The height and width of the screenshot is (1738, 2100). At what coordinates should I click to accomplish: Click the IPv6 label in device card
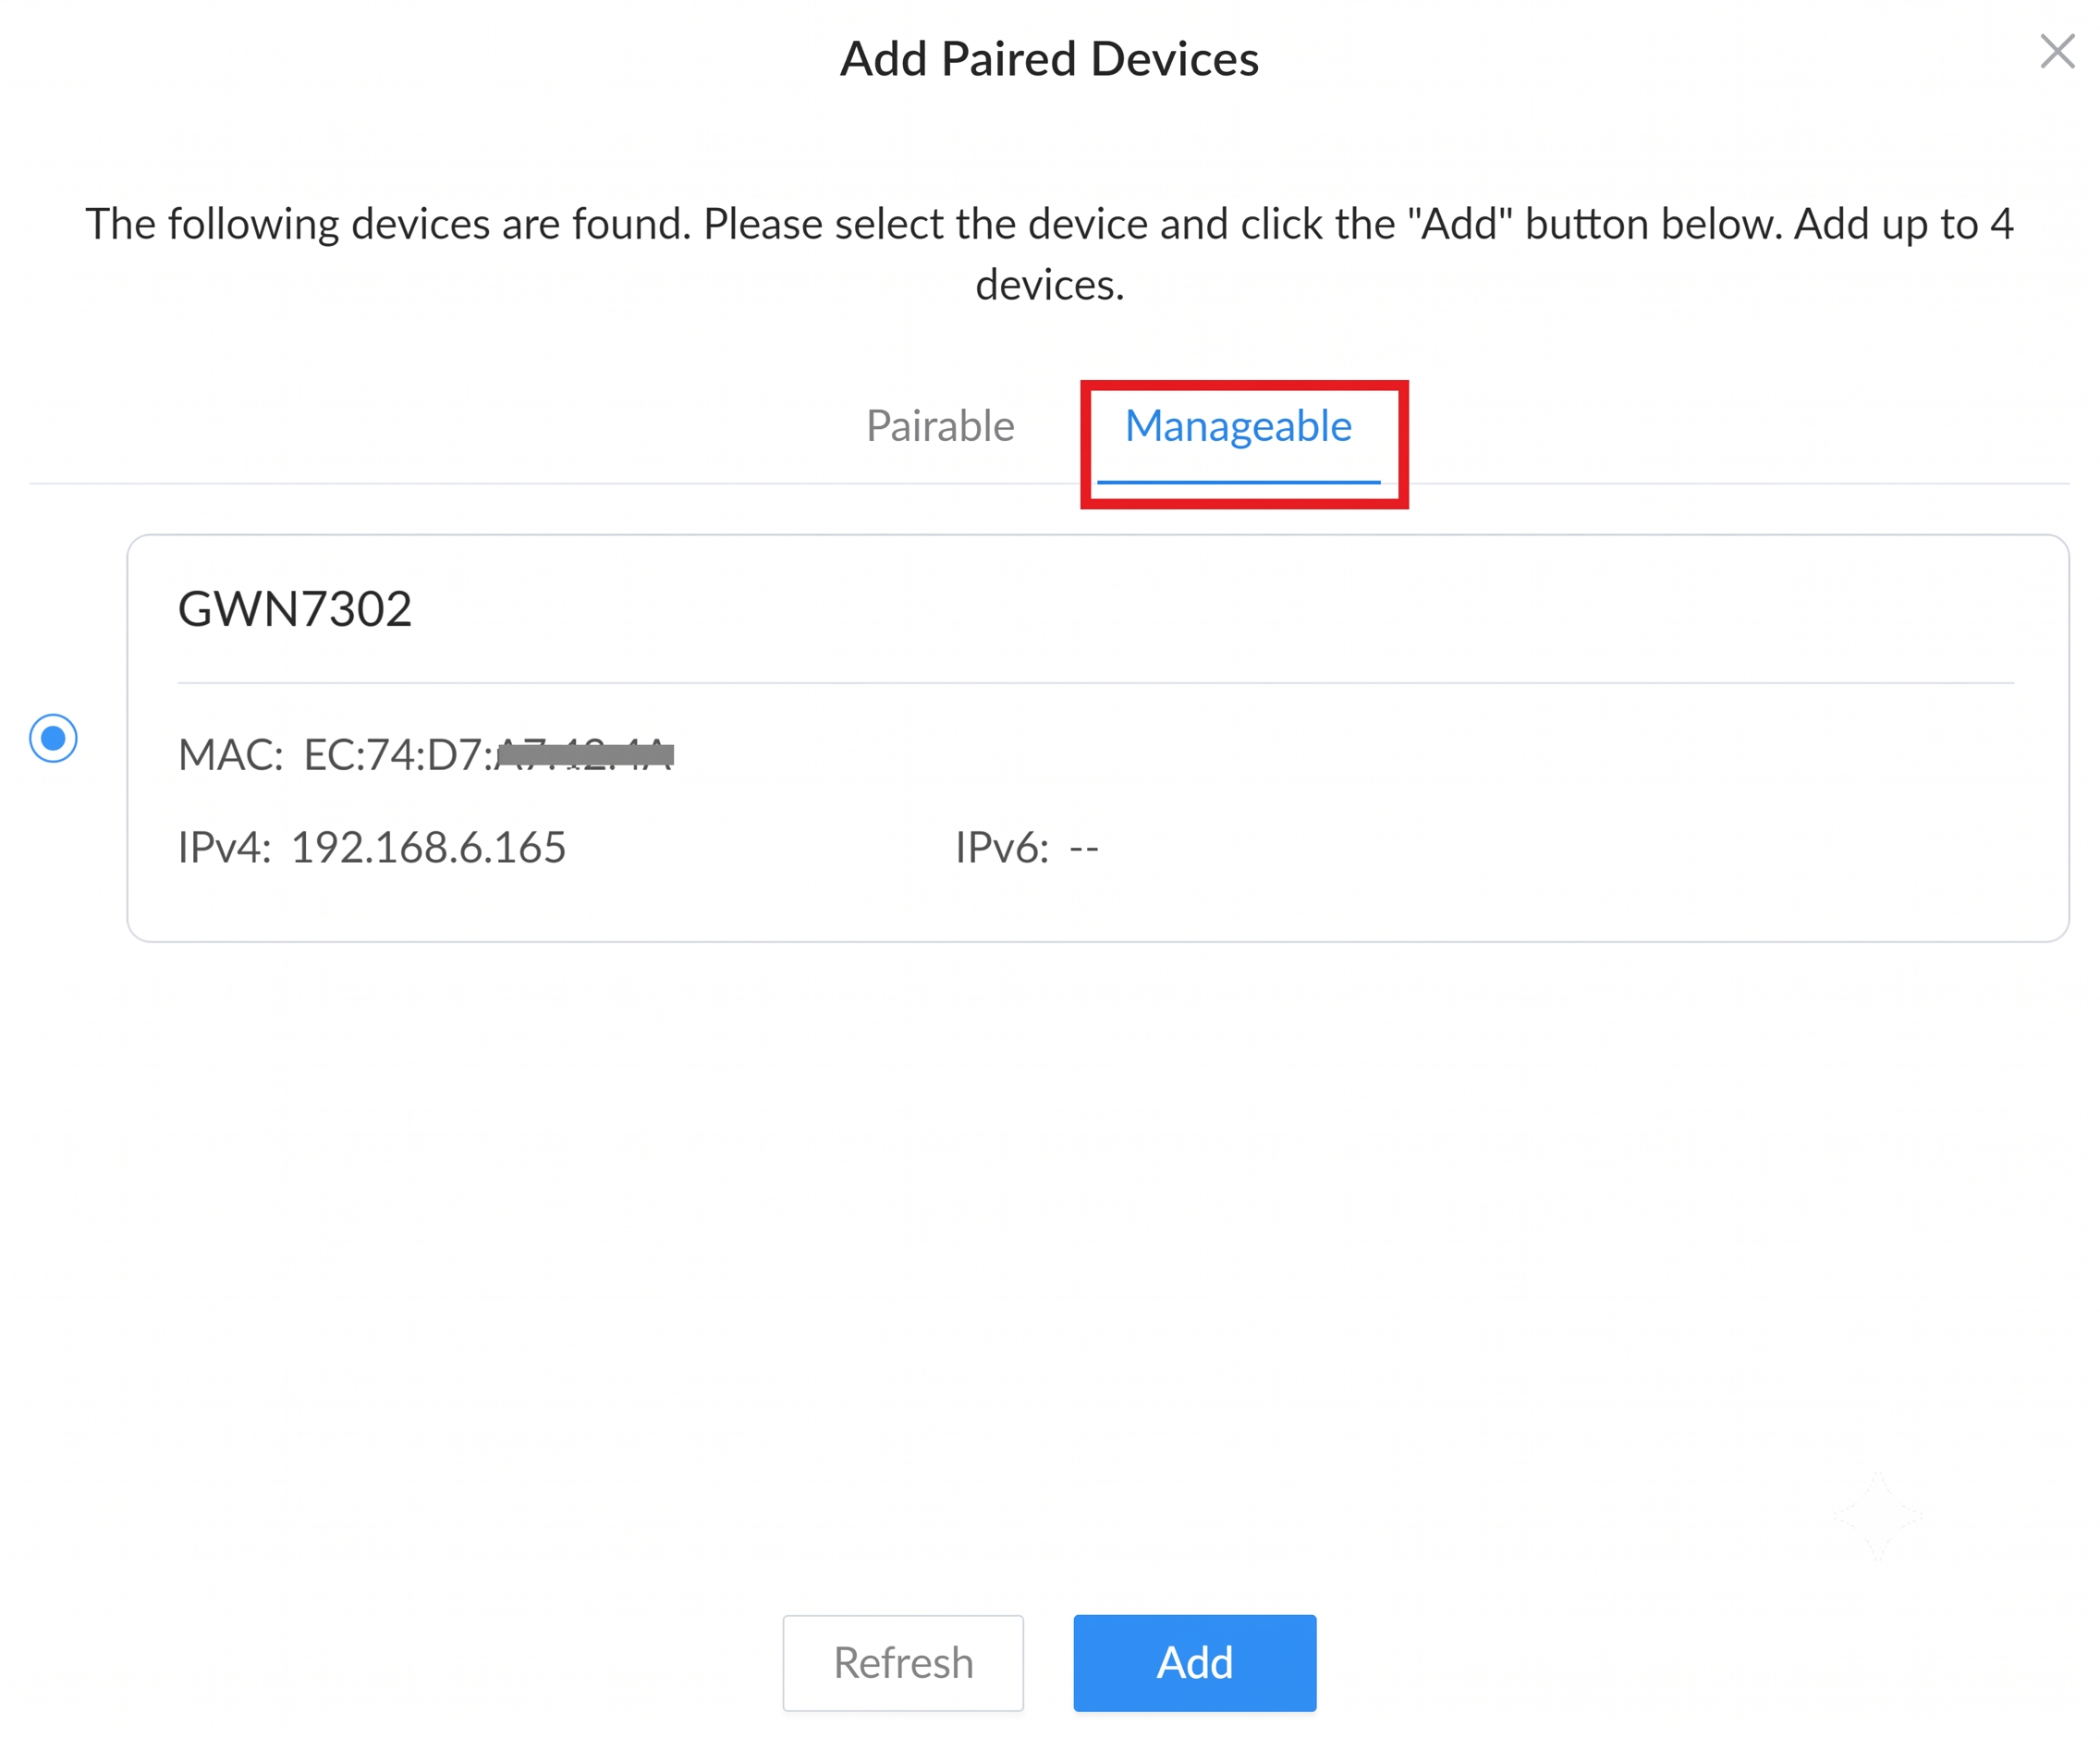[1002, 847]
